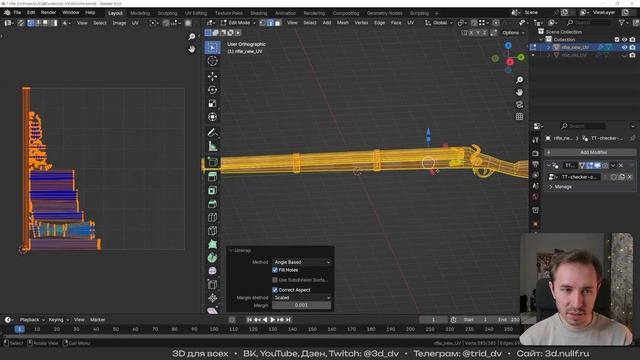The width and height of the screenshot is (640, 360).
Task: Select the Select Box tool in the 3D viewport
Action: [x=212, y=48]
